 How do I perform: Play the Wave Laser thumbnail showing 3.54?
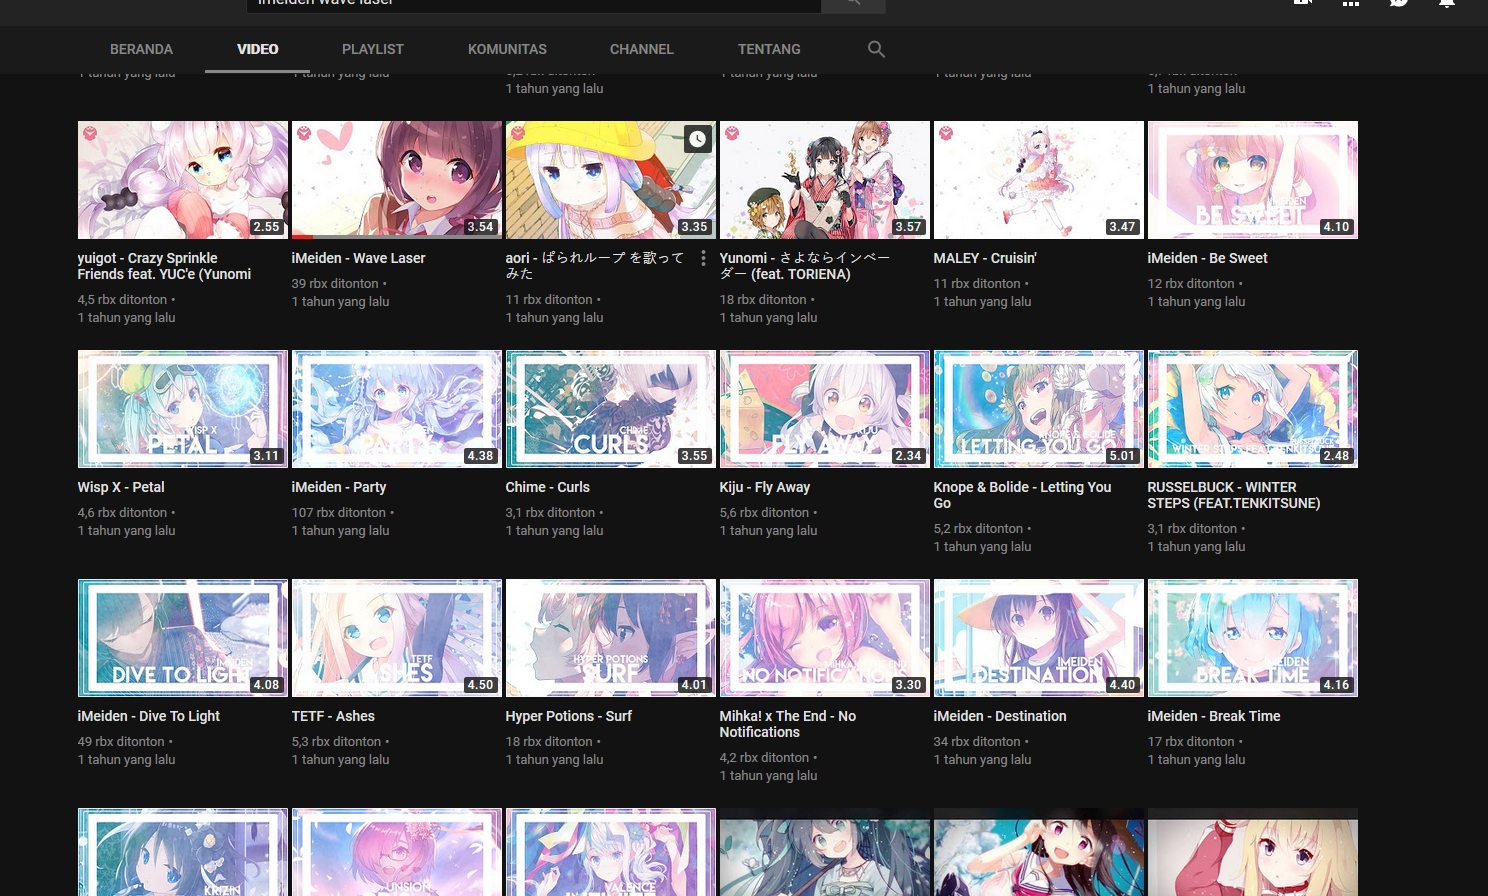tap(396, 180)
